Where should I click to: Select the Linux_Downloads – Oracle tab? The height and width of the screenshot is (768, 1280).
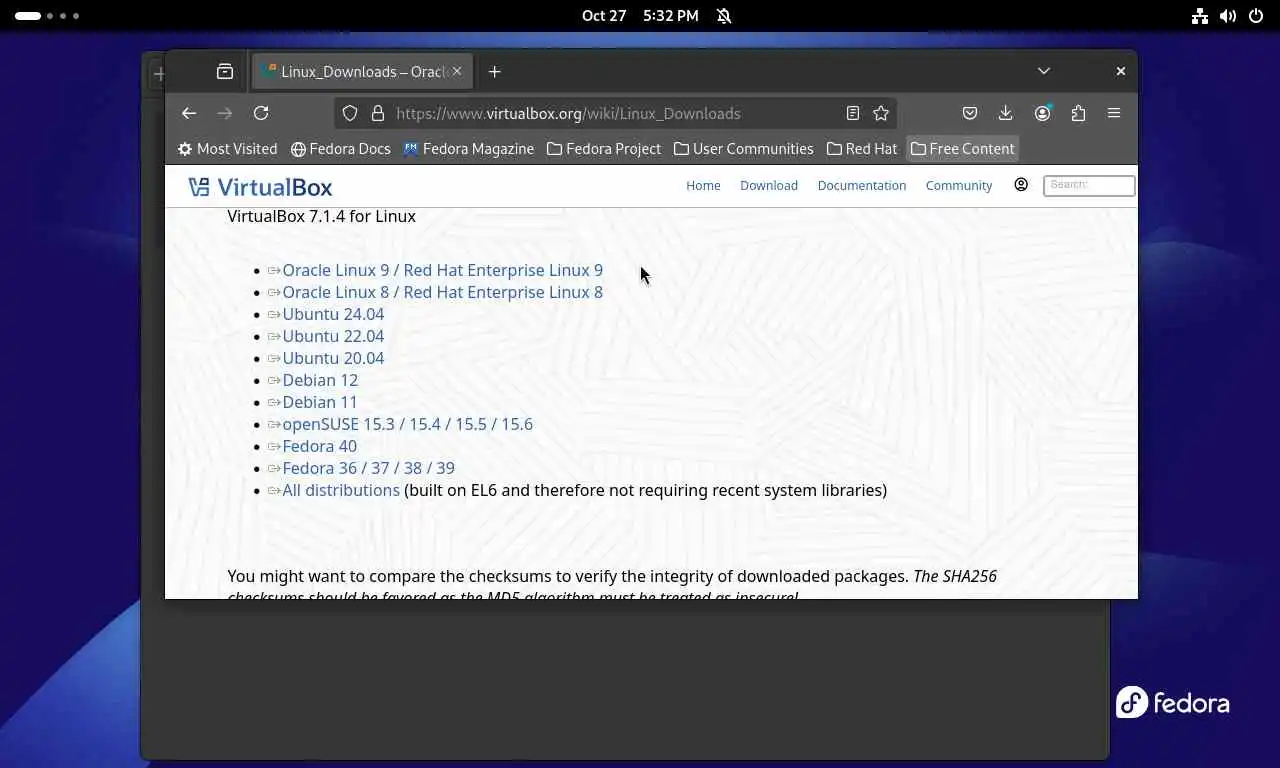tap(361, 71)
